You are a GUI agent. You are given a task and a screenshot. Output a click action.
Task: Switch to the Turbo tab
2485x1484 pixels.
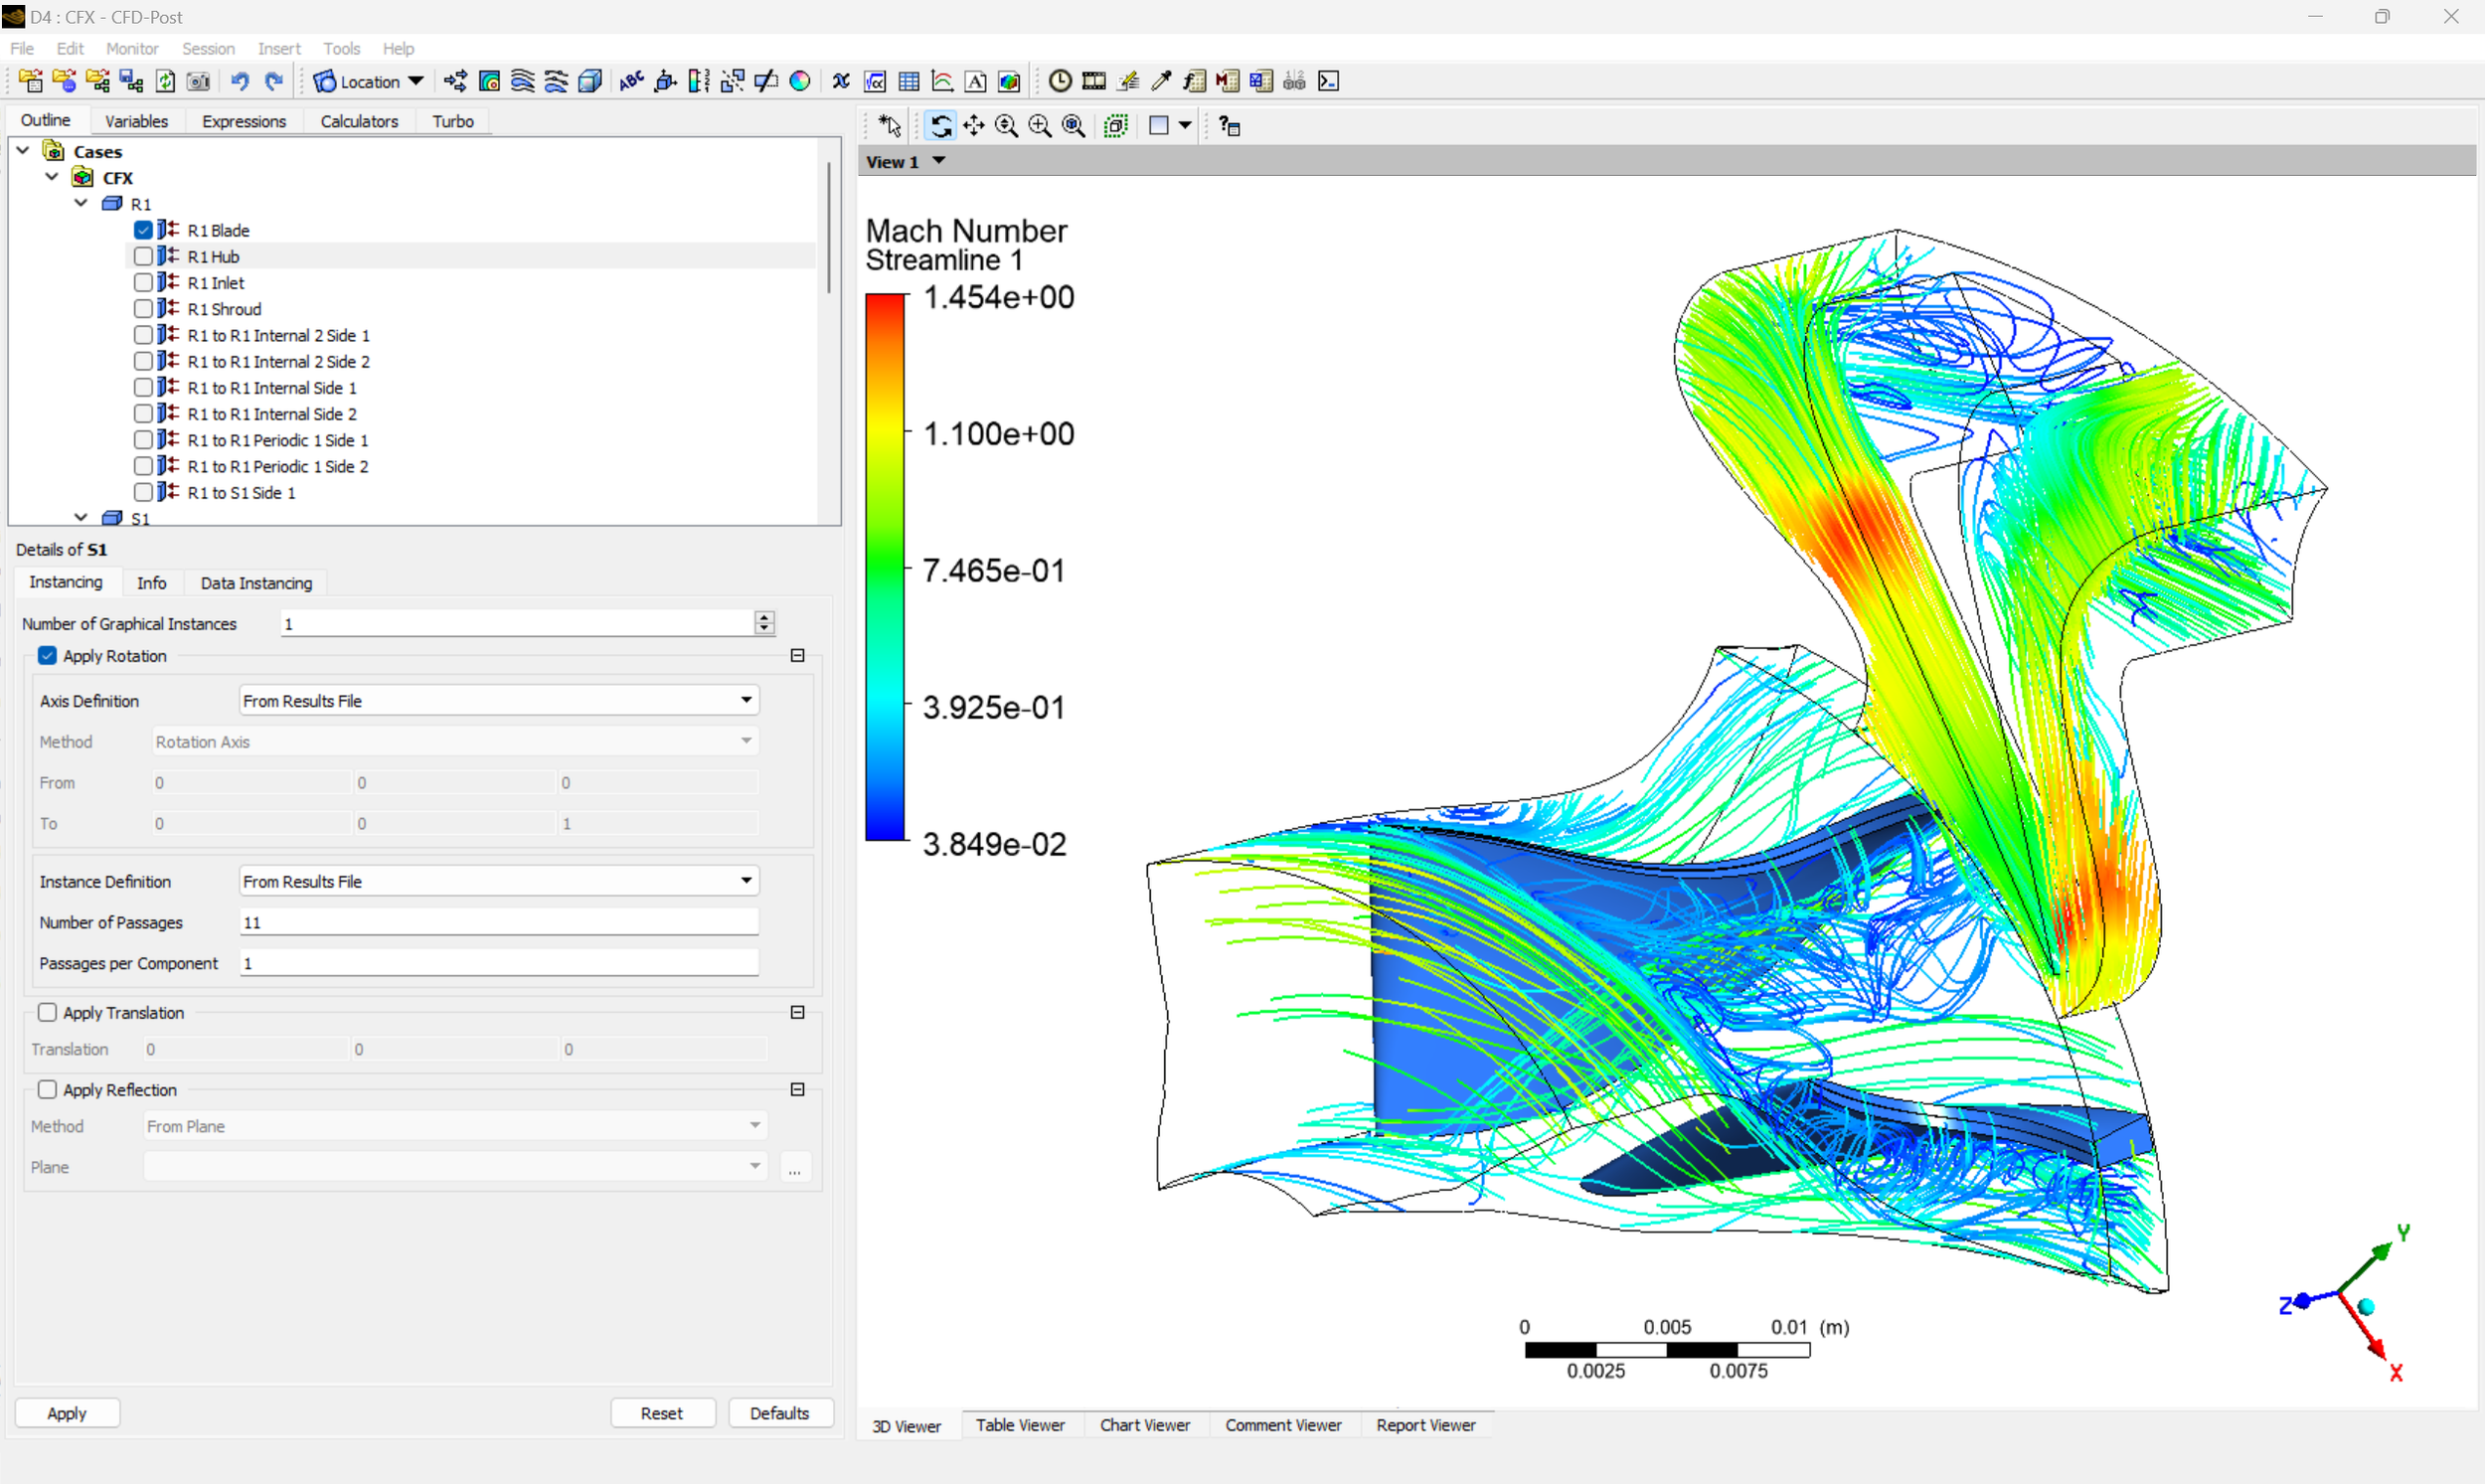coord(452,121)
